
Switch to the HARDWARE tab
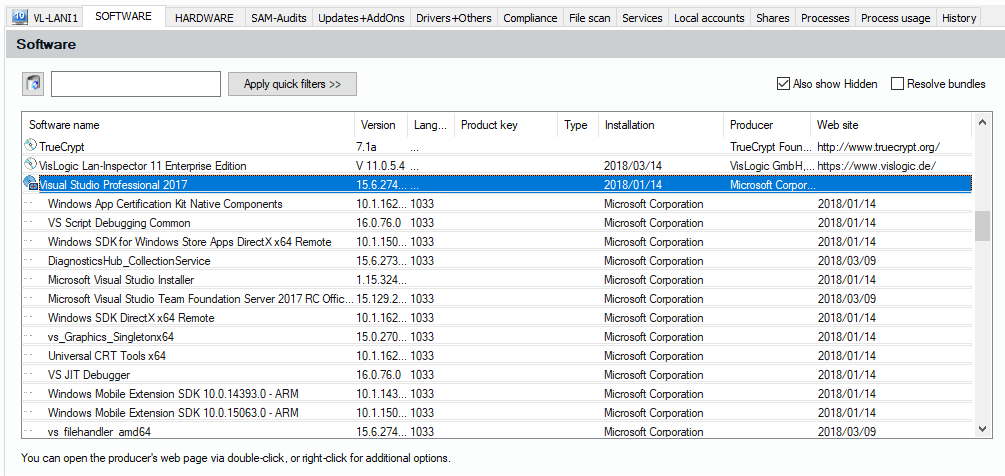[x=204, y=17]
